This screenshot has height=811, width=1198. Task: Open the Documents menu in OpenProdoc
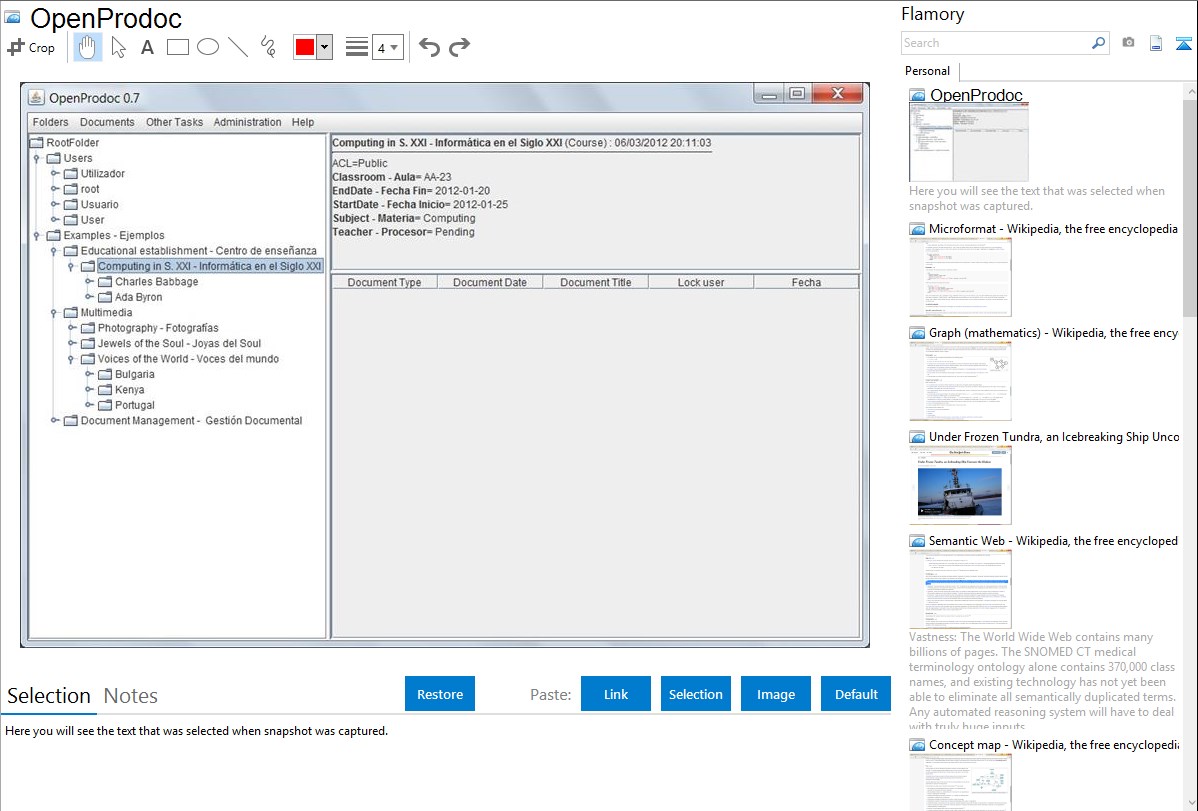107,122
